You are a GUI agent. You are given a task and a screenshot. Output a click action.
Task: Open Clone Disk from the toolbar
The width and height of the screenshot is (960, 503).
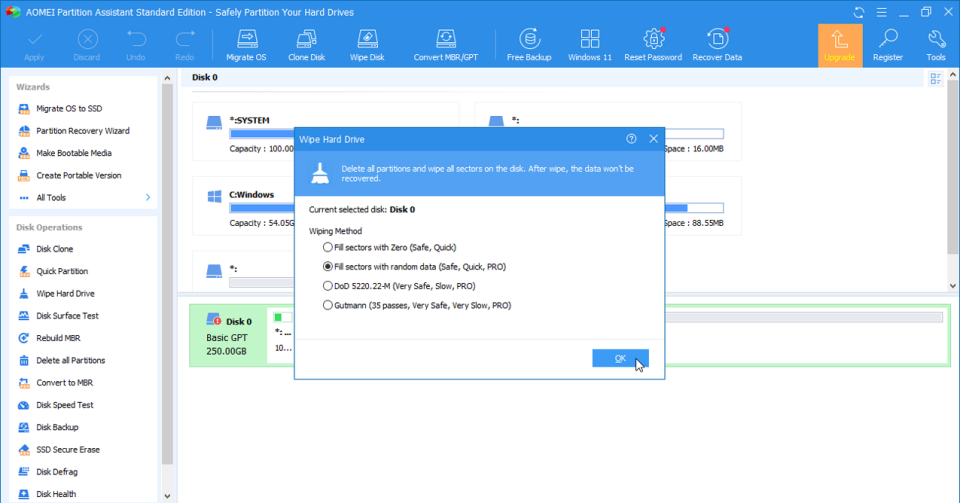point(306,45)
